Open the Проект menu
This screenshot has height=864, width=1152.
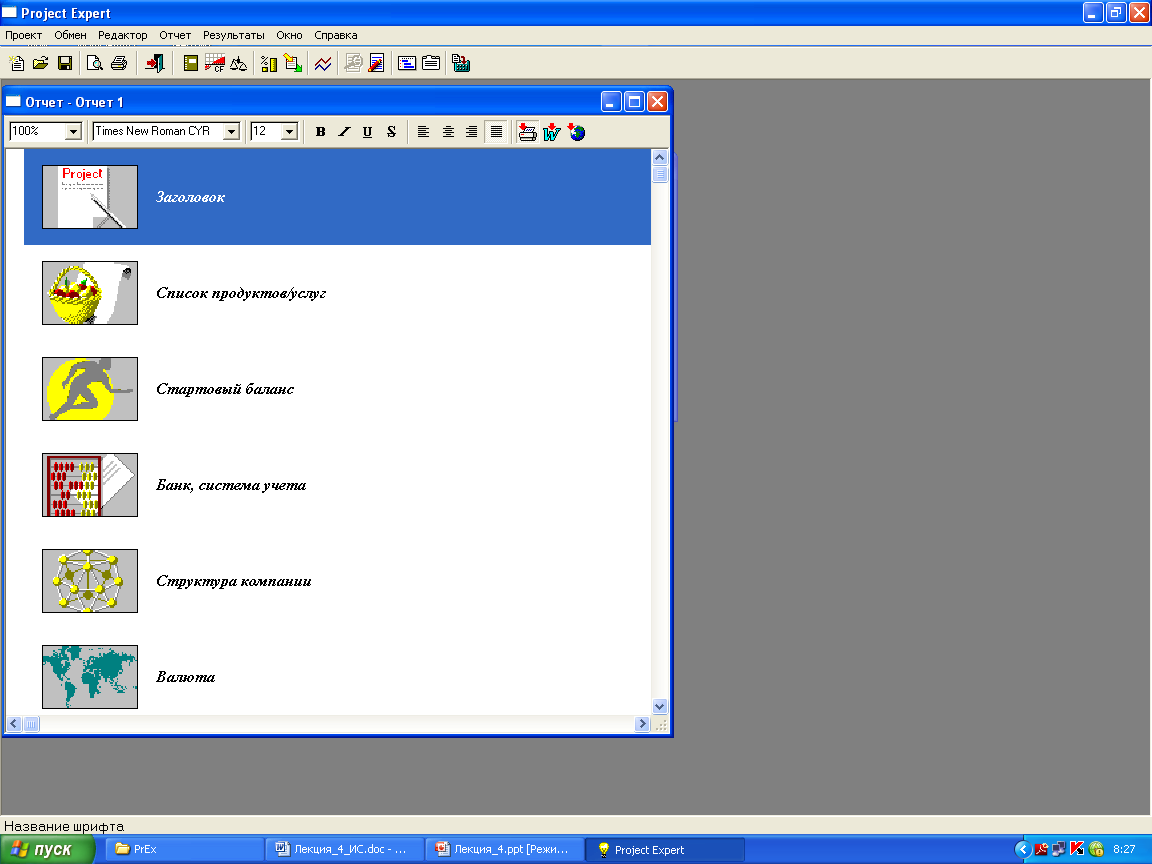[24, 35]
